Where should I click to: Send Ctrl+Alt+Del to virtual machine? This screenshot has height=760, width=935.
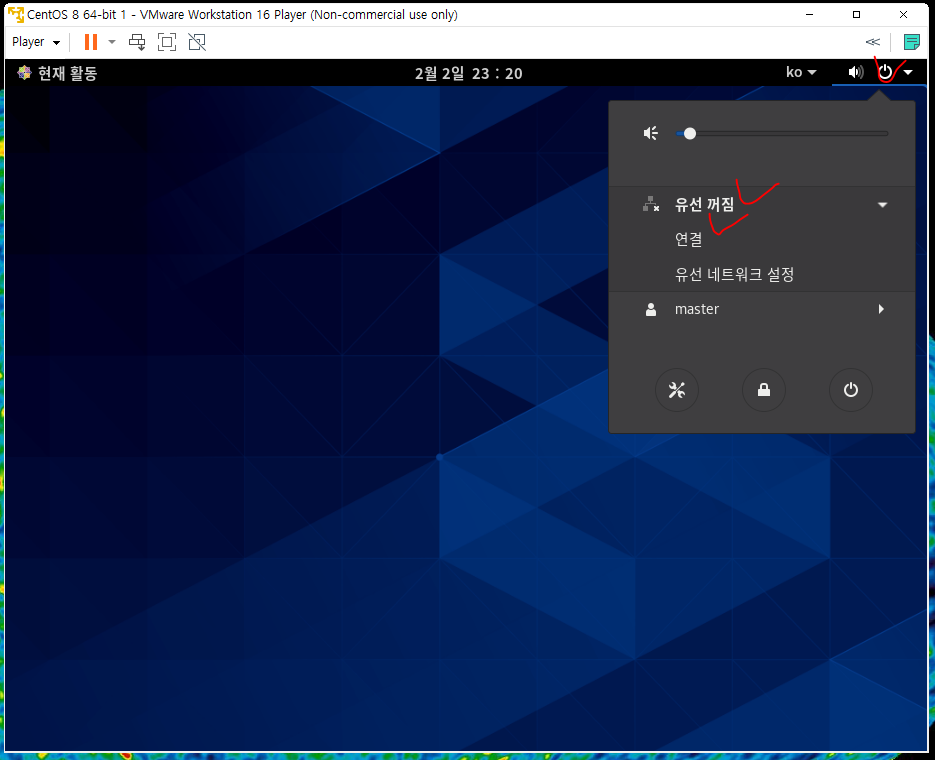tap(137, 42)
